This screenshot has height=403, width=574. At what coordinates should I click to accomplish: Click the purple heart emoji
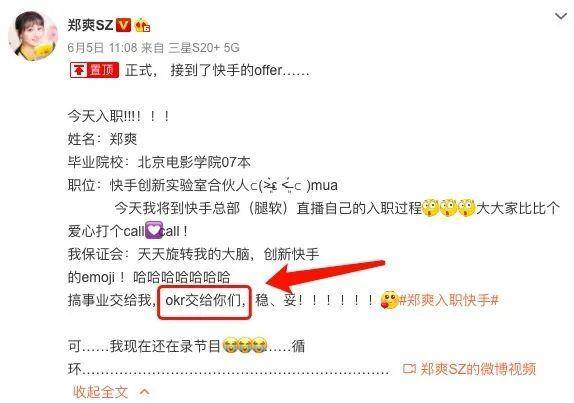click(x=154, y=230)
